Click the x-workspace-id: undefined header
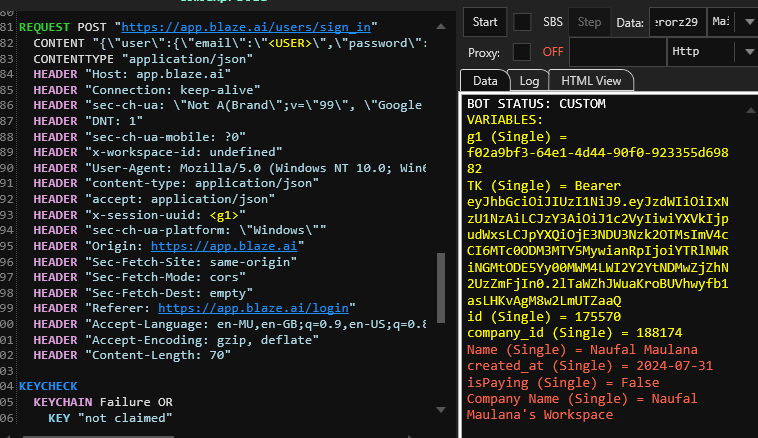This screenshot has height=438, width=758. click(158, 152)
